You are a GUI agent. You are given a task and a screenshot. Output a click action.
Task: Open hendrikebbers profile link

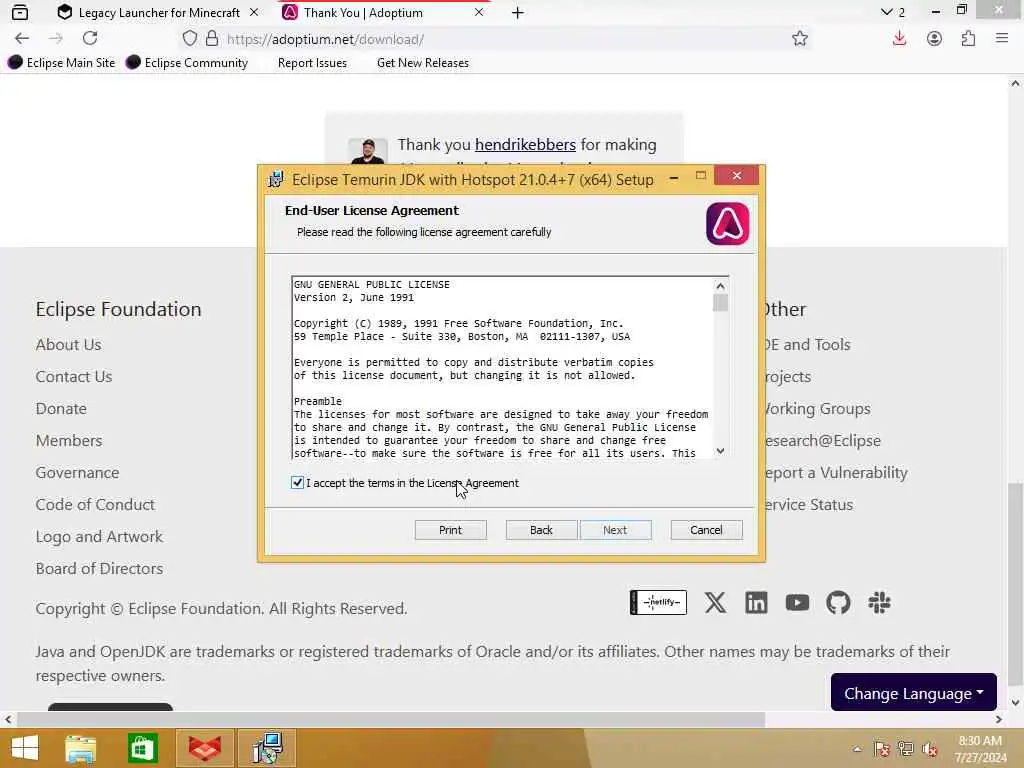(x=525, y=144)
